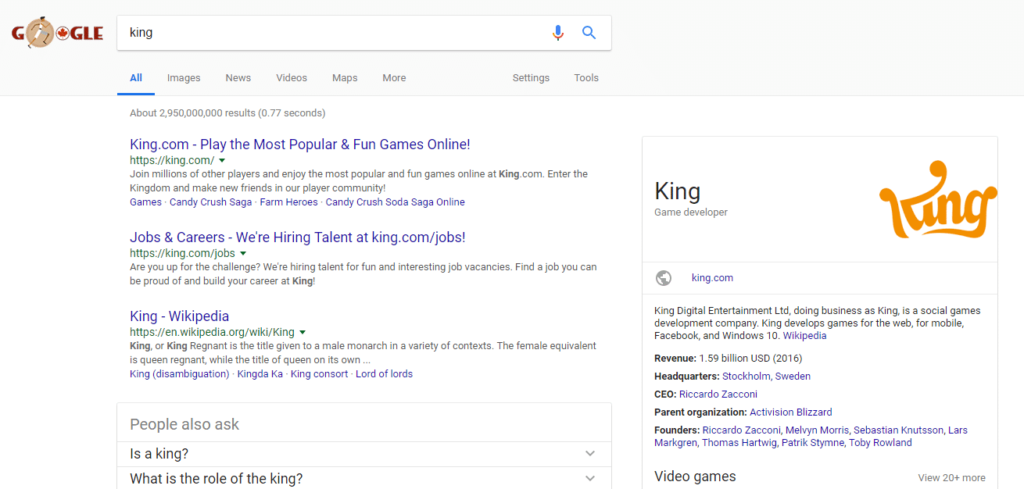Click the blue magnifier search icon
Screen dimensions: 1024x489
point(589,33)
